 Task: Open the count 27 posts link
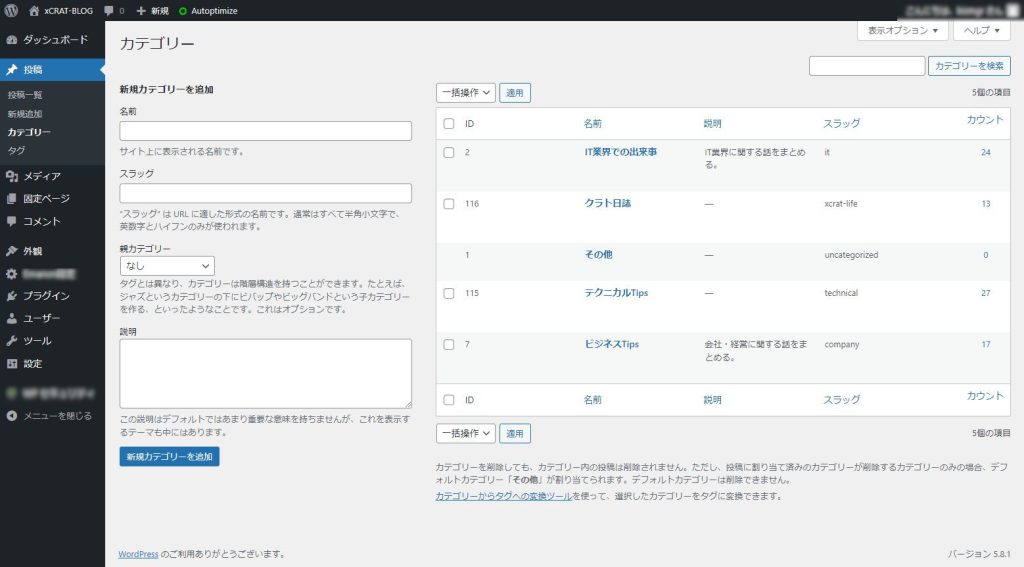pyautogui.click(x=985, y=293)
